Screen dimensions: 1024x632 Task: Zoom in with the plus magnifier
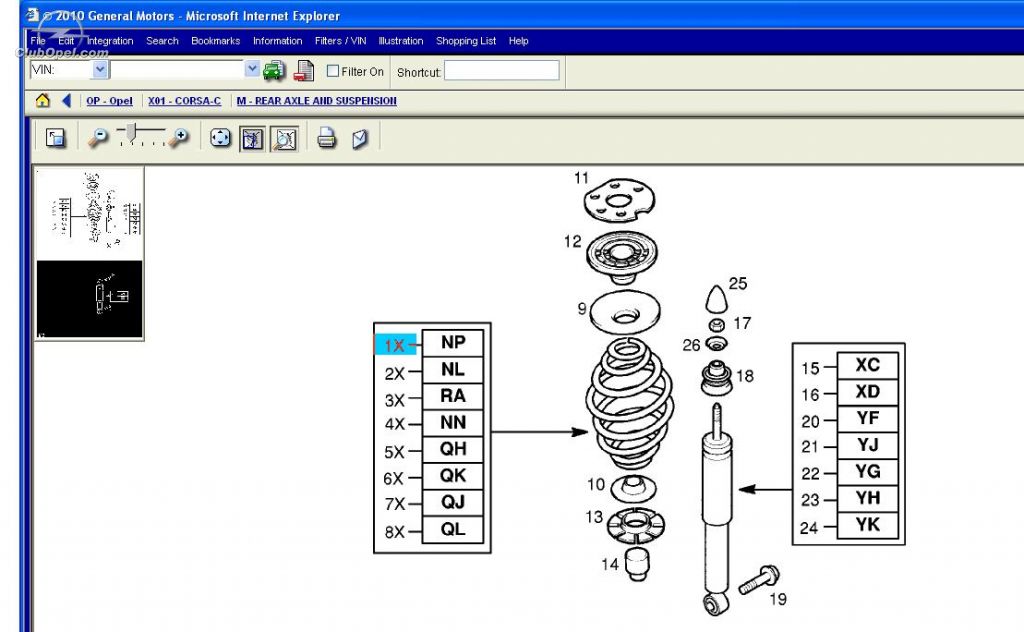[x=178, y=138]
